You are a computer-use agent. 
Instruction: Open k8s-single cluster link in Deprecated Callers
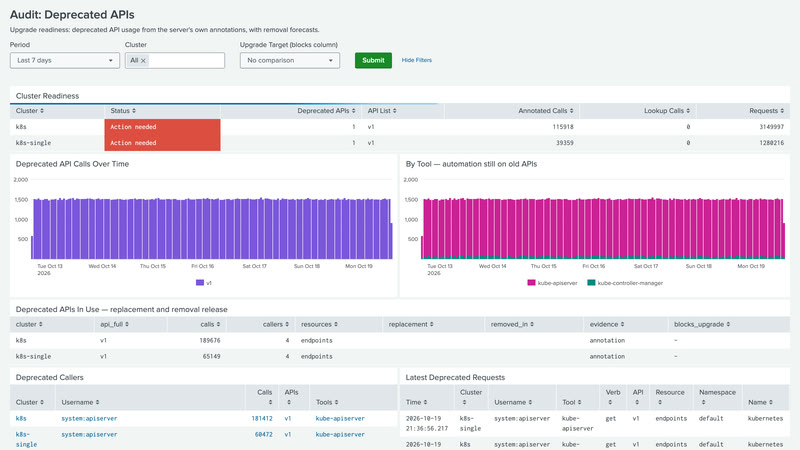27,439
